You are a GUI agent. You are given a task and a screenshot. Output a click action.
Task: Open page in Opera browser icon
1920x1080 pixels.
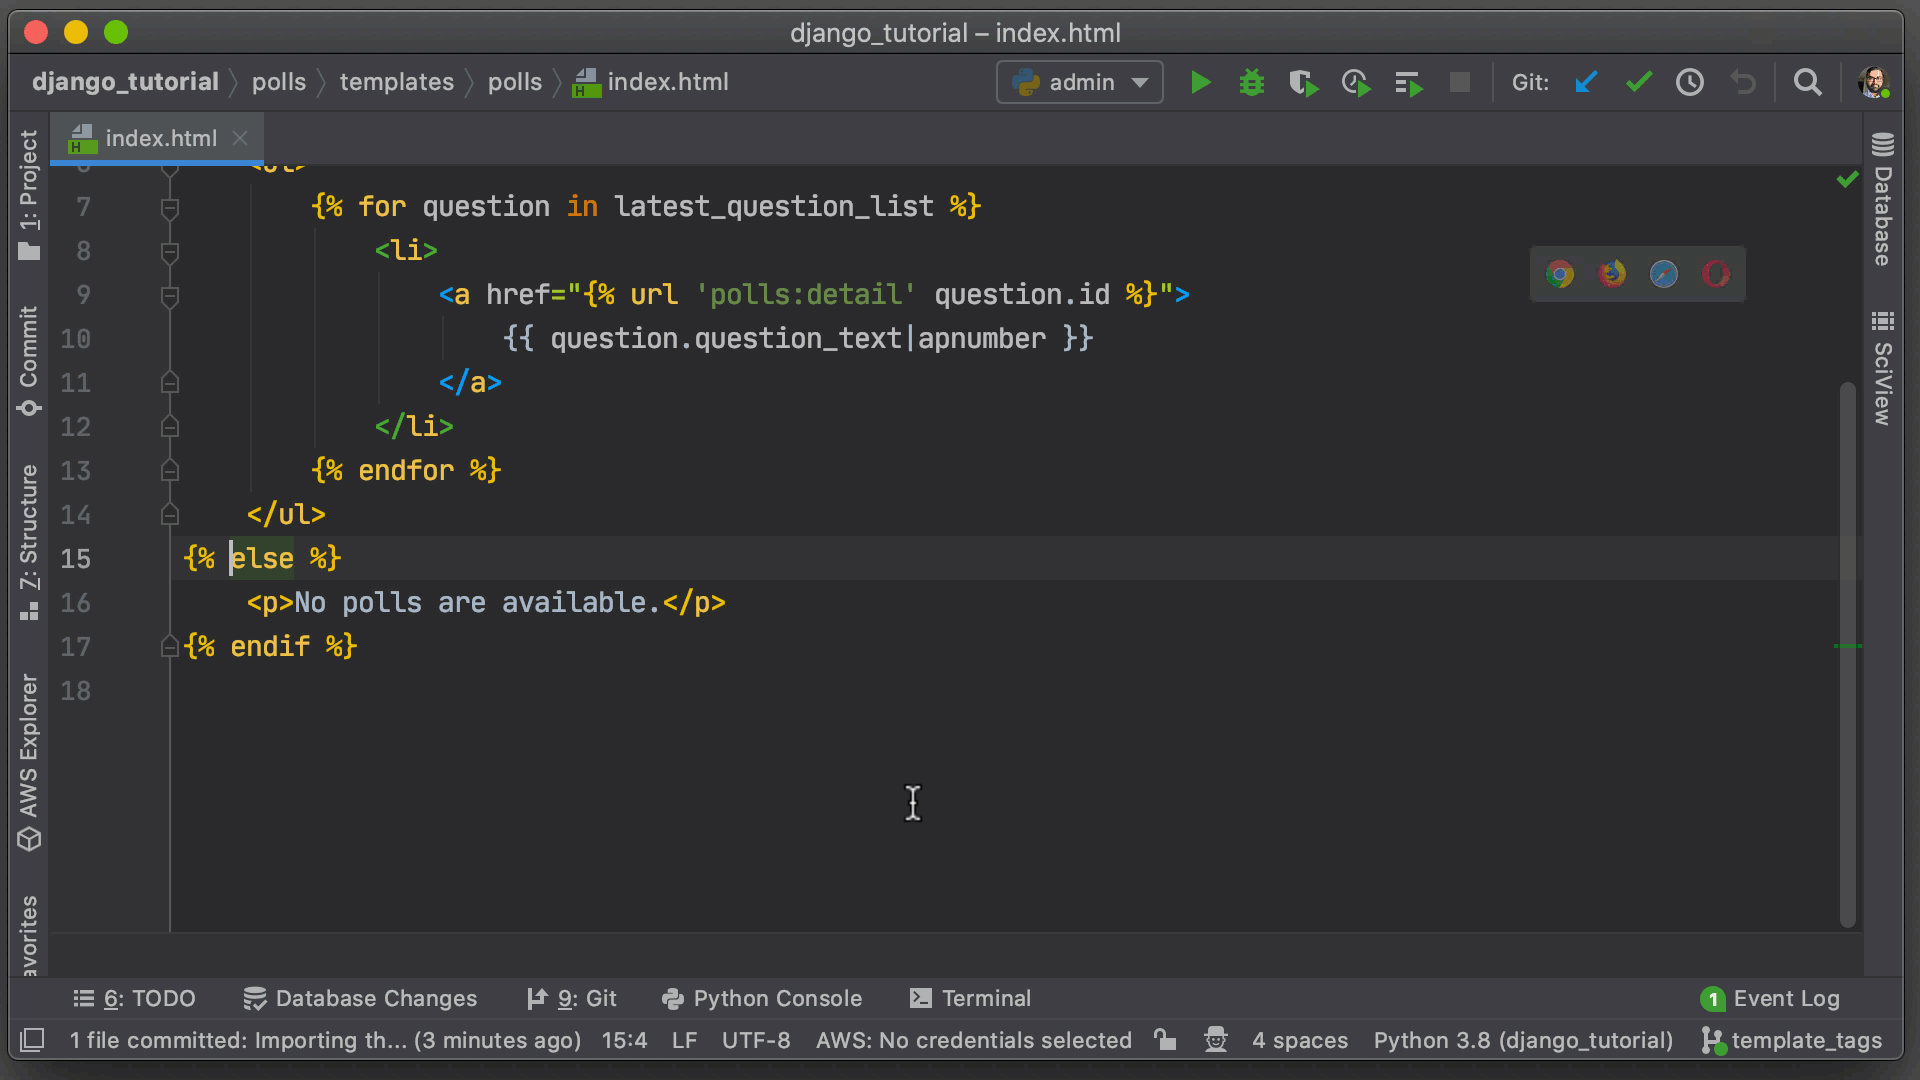coord(1716,274)
